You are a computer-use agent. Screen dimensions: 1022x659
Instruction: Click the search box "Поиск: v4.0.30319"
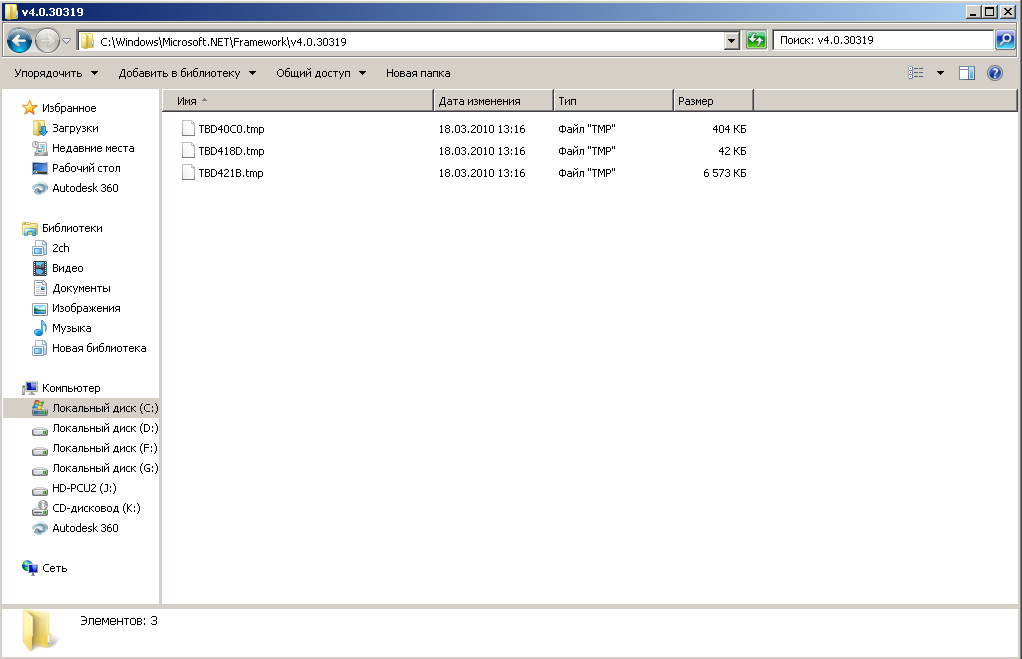[x=883, y=40]
